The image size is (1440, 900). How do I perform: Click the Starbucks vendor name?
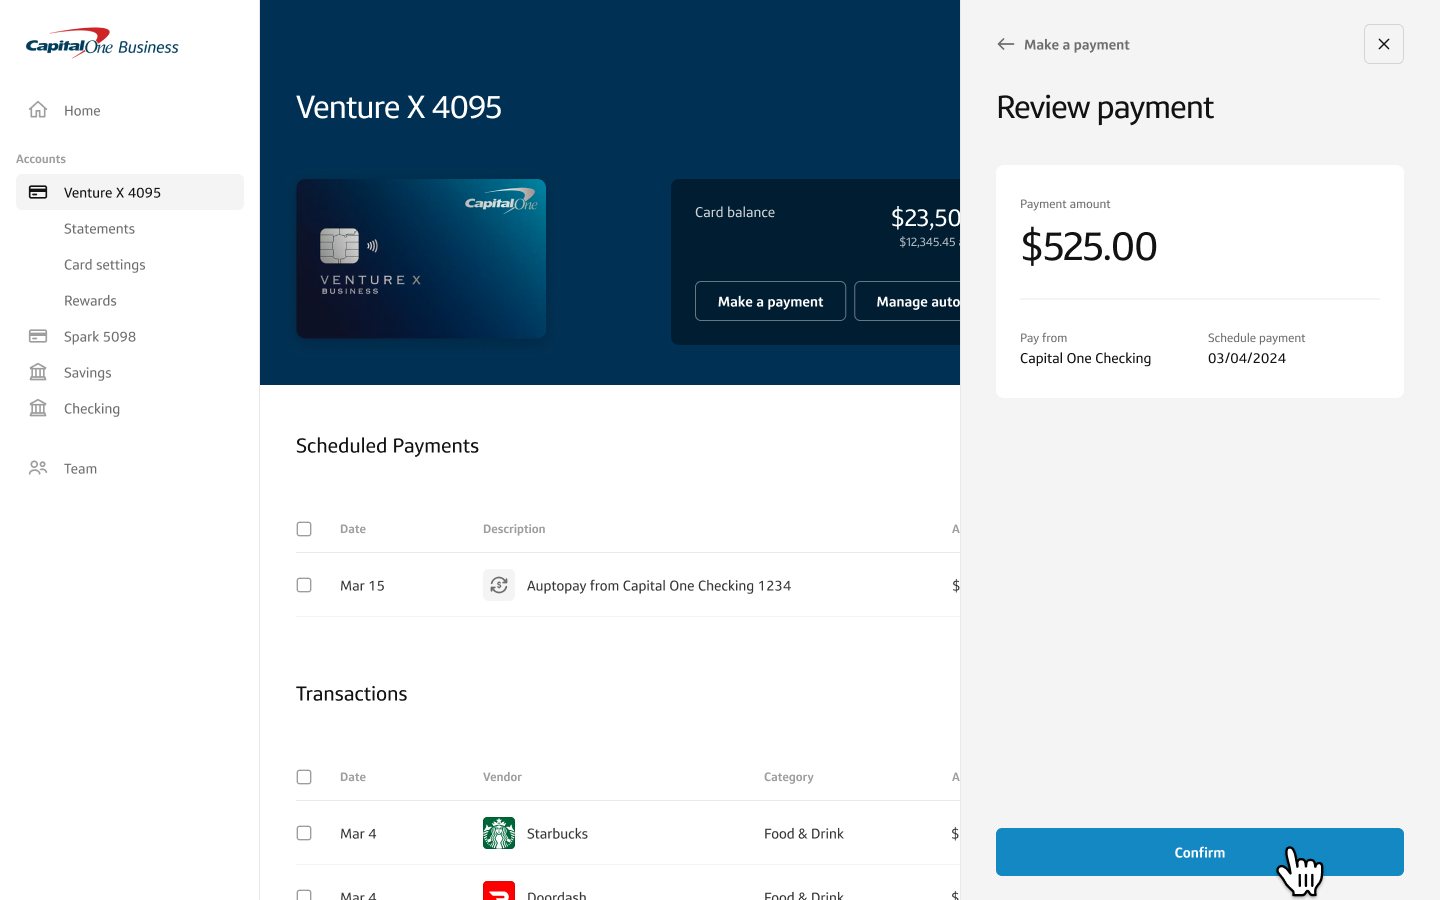click(x=557, y=833)
